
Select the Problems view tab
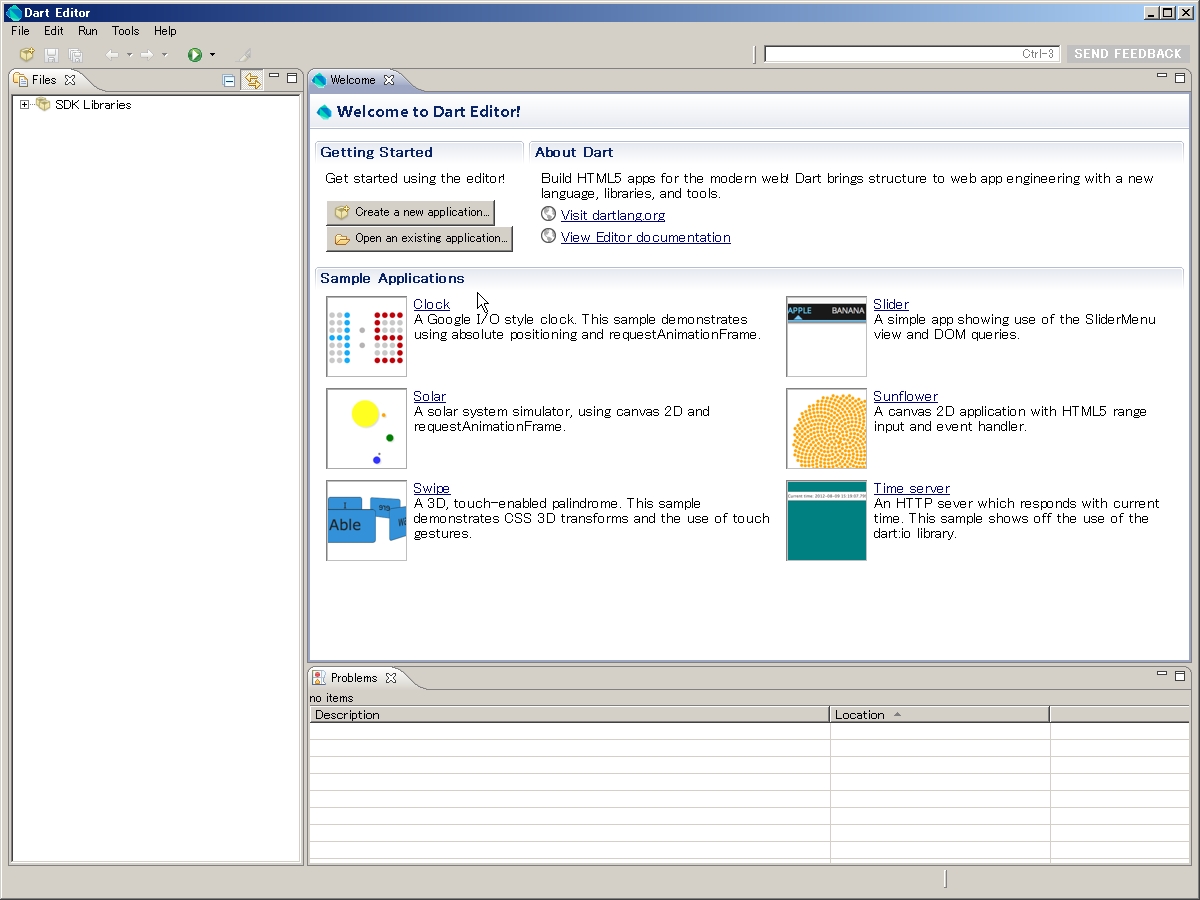click(x=354, y=678)
